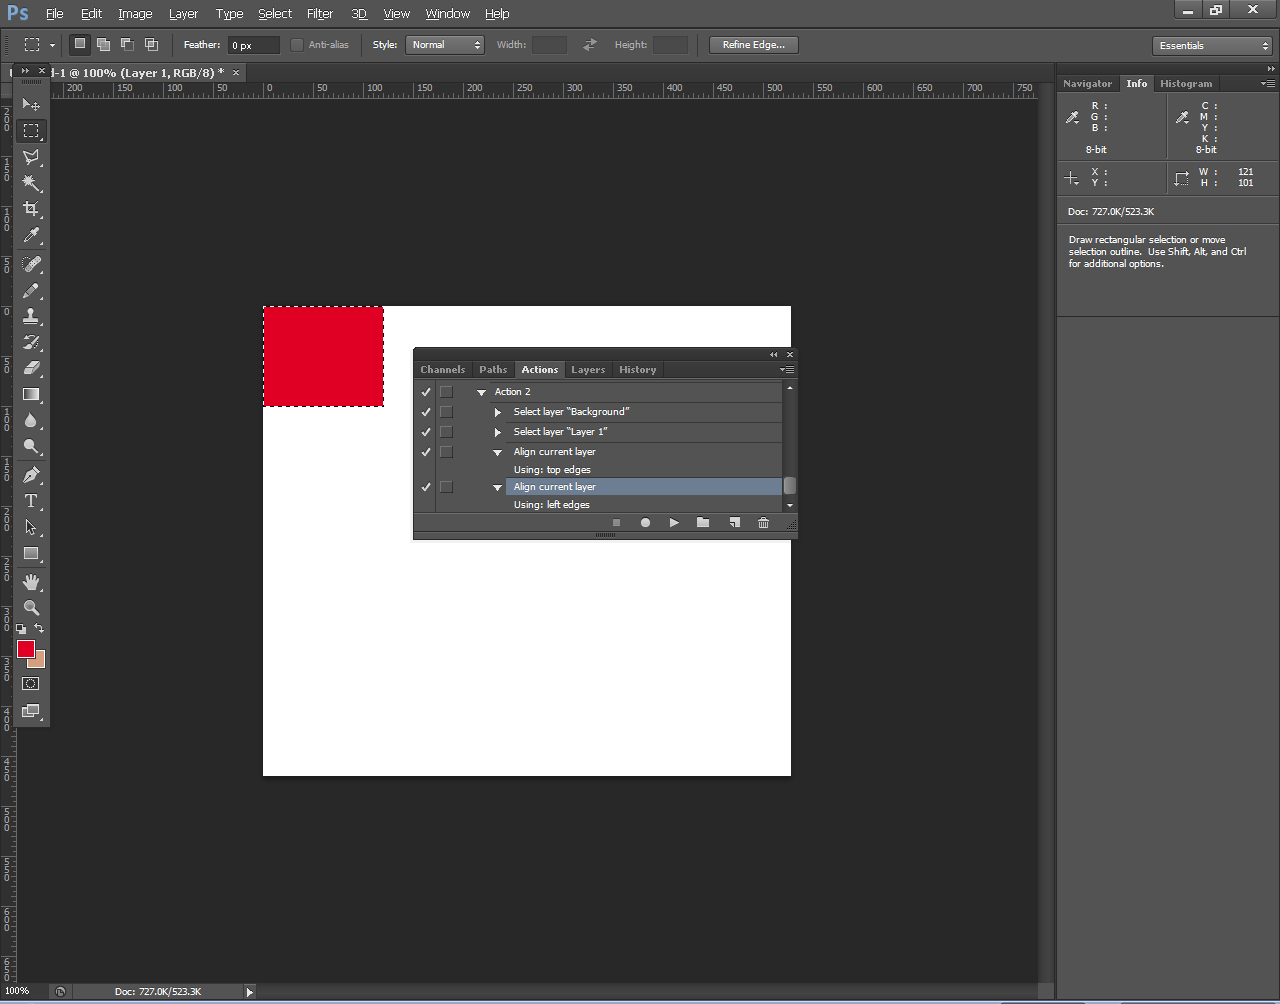Select the Gradient tool
Viewport: 1280px width, 1004px height.
[31, 394]
